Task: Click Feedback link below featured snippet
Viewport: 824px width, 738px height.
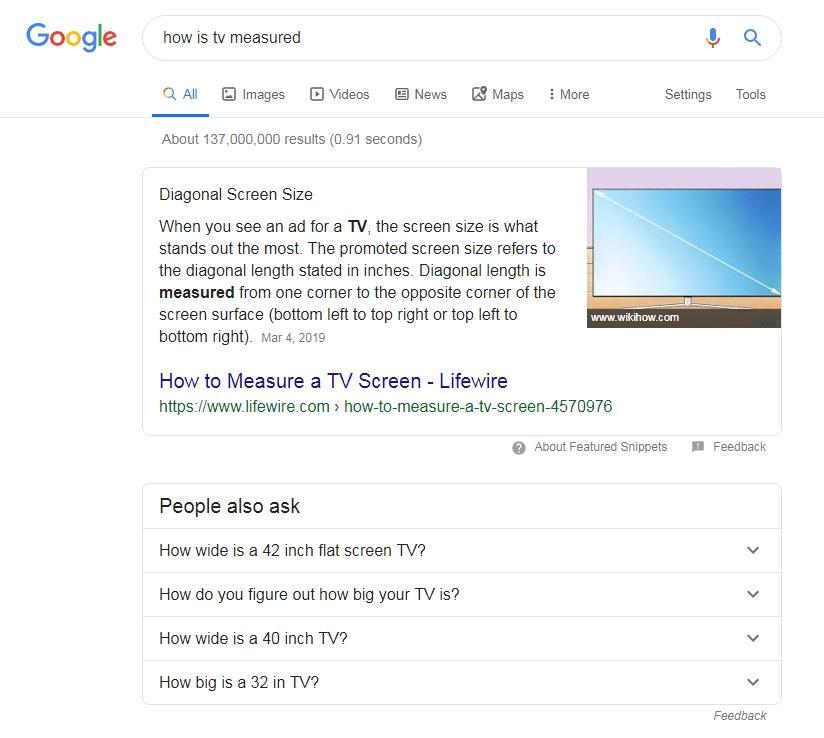Action: click(739, 447)
